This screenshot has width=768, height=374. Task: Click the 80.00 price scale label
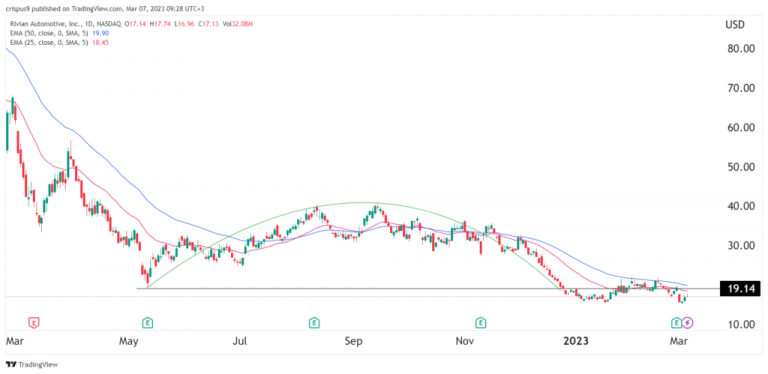click(x=741, y=49)
